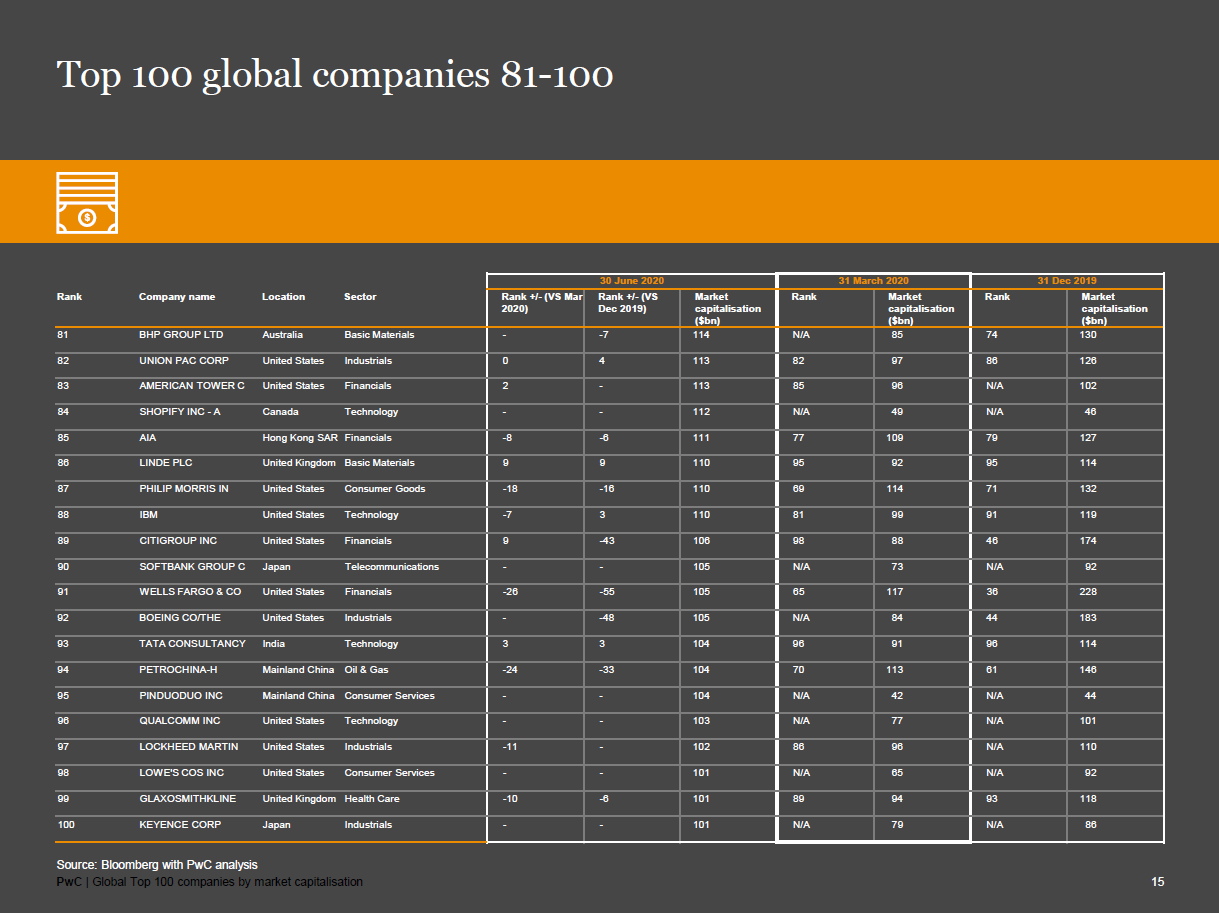Click the money bill icon in orange banner

coord(87,203)
